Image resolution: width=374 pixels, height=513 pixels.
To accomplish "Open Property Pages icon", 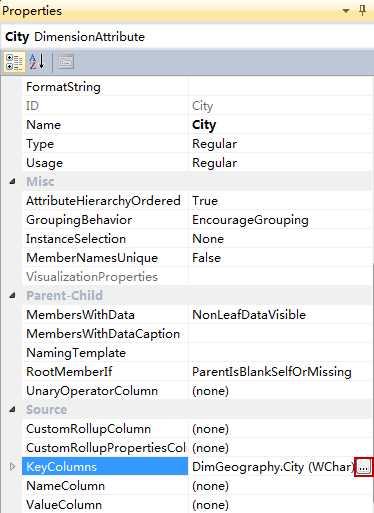I will (65, 62).
